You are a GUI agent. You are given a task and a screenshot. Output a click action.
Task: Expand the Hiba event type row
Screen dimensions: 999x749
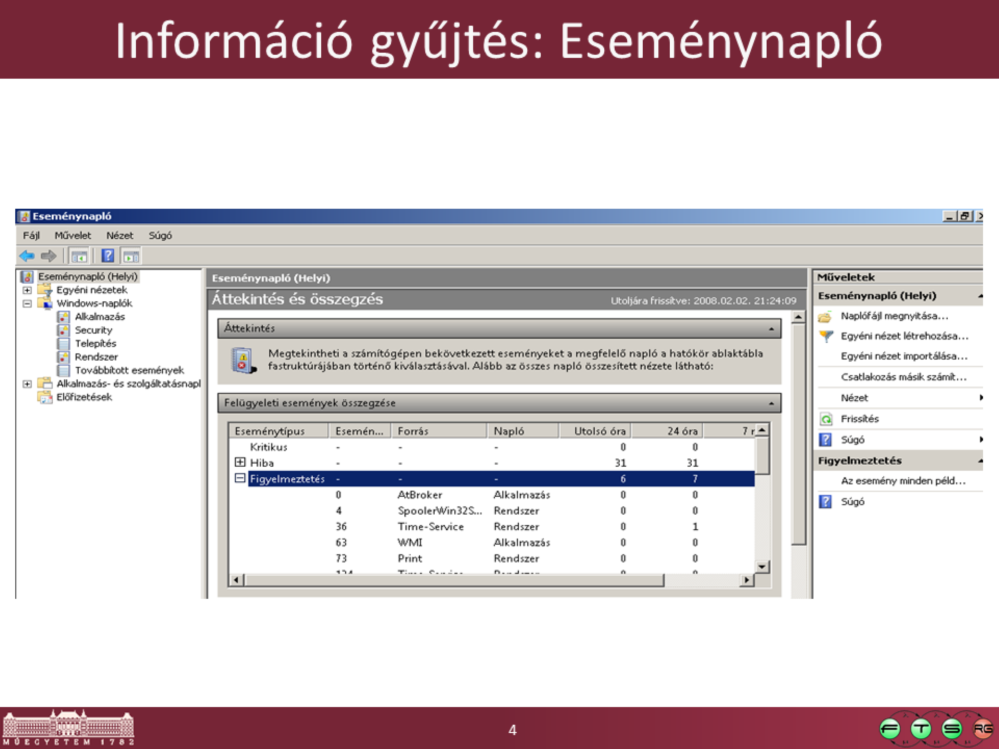[240, 462]
